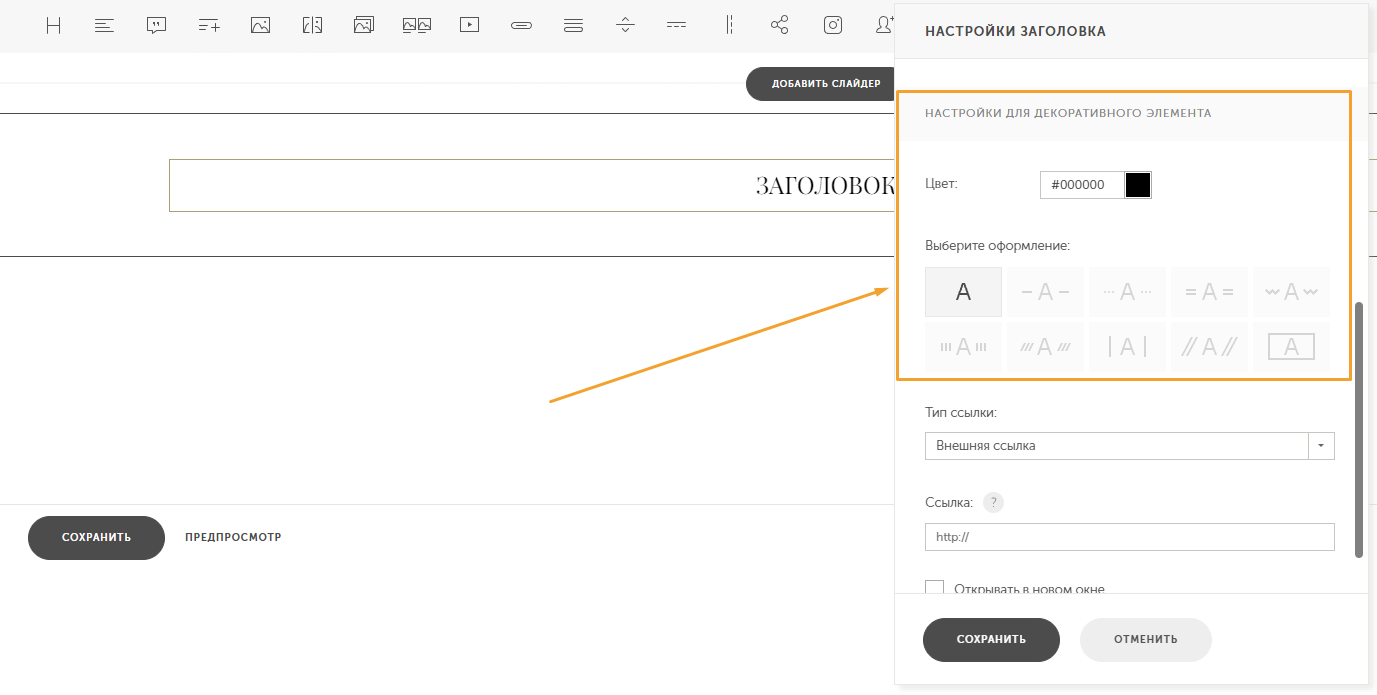Choose plain 'A' decoration without ornaments
The height and width of the screenshot is (695, 1377).
pos(963,292)
